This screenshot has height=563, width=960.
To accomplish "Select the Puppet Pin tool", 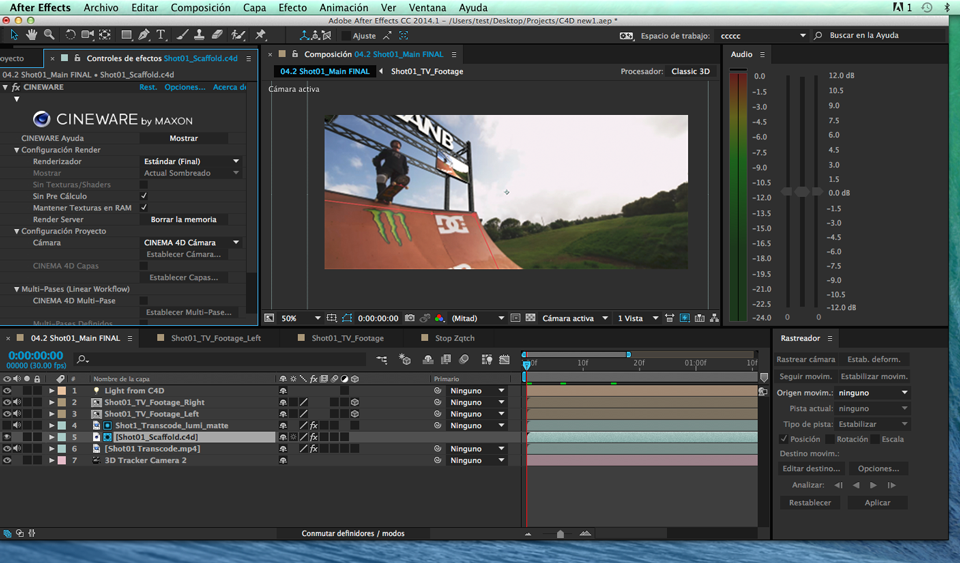I will click(x=260, y=35).
